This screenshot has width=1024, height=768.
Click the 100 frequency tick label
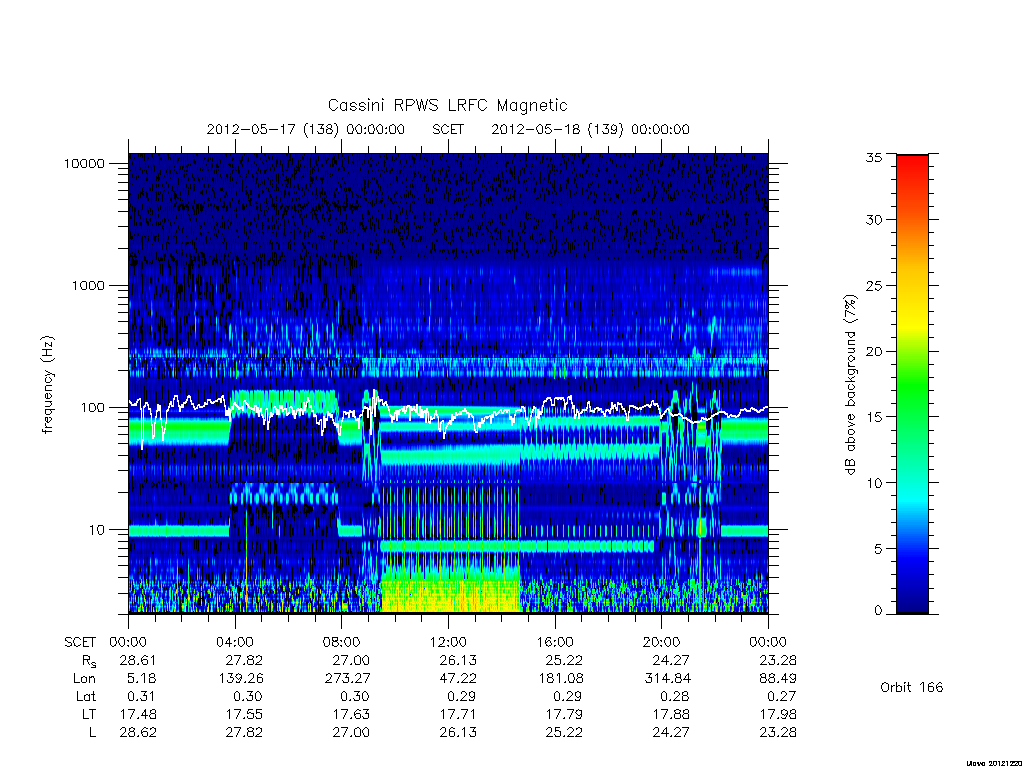[x=92, y=408]
